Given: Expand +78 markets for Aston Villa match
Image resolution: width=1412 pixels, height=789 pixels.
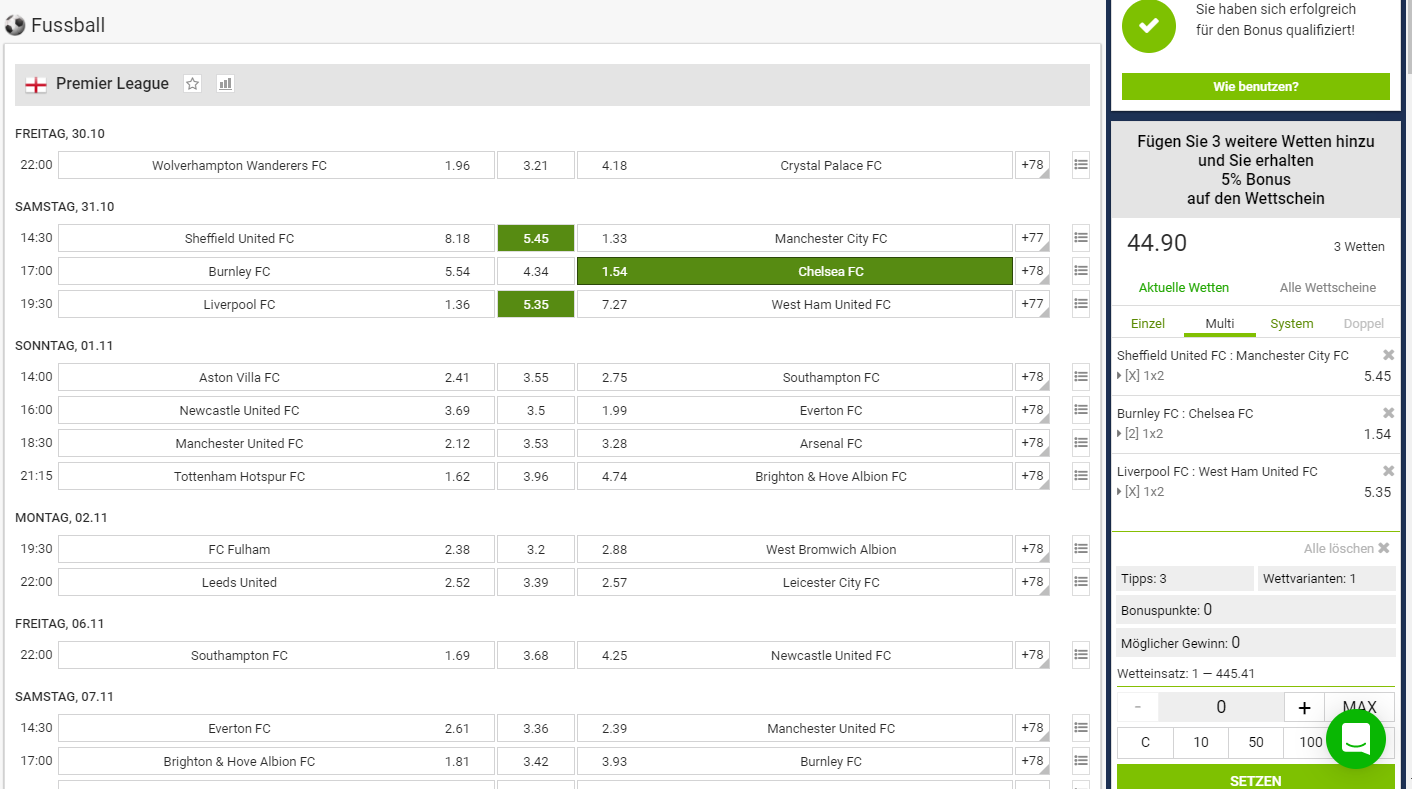Looking at the screenshot, I should click(x=1033, y=377).
